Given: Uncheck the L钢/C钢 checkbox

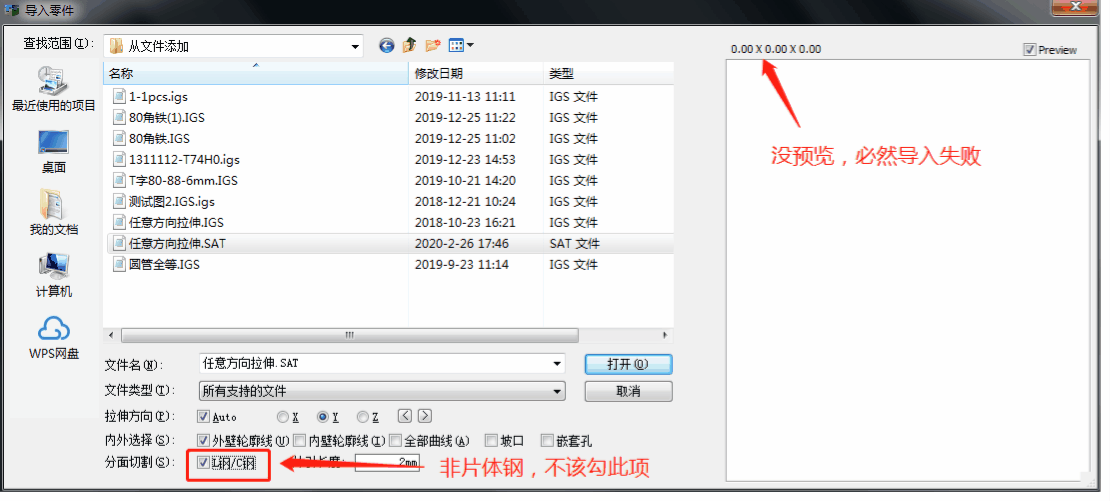Looking at the screenshot, I should pos(204,463).
